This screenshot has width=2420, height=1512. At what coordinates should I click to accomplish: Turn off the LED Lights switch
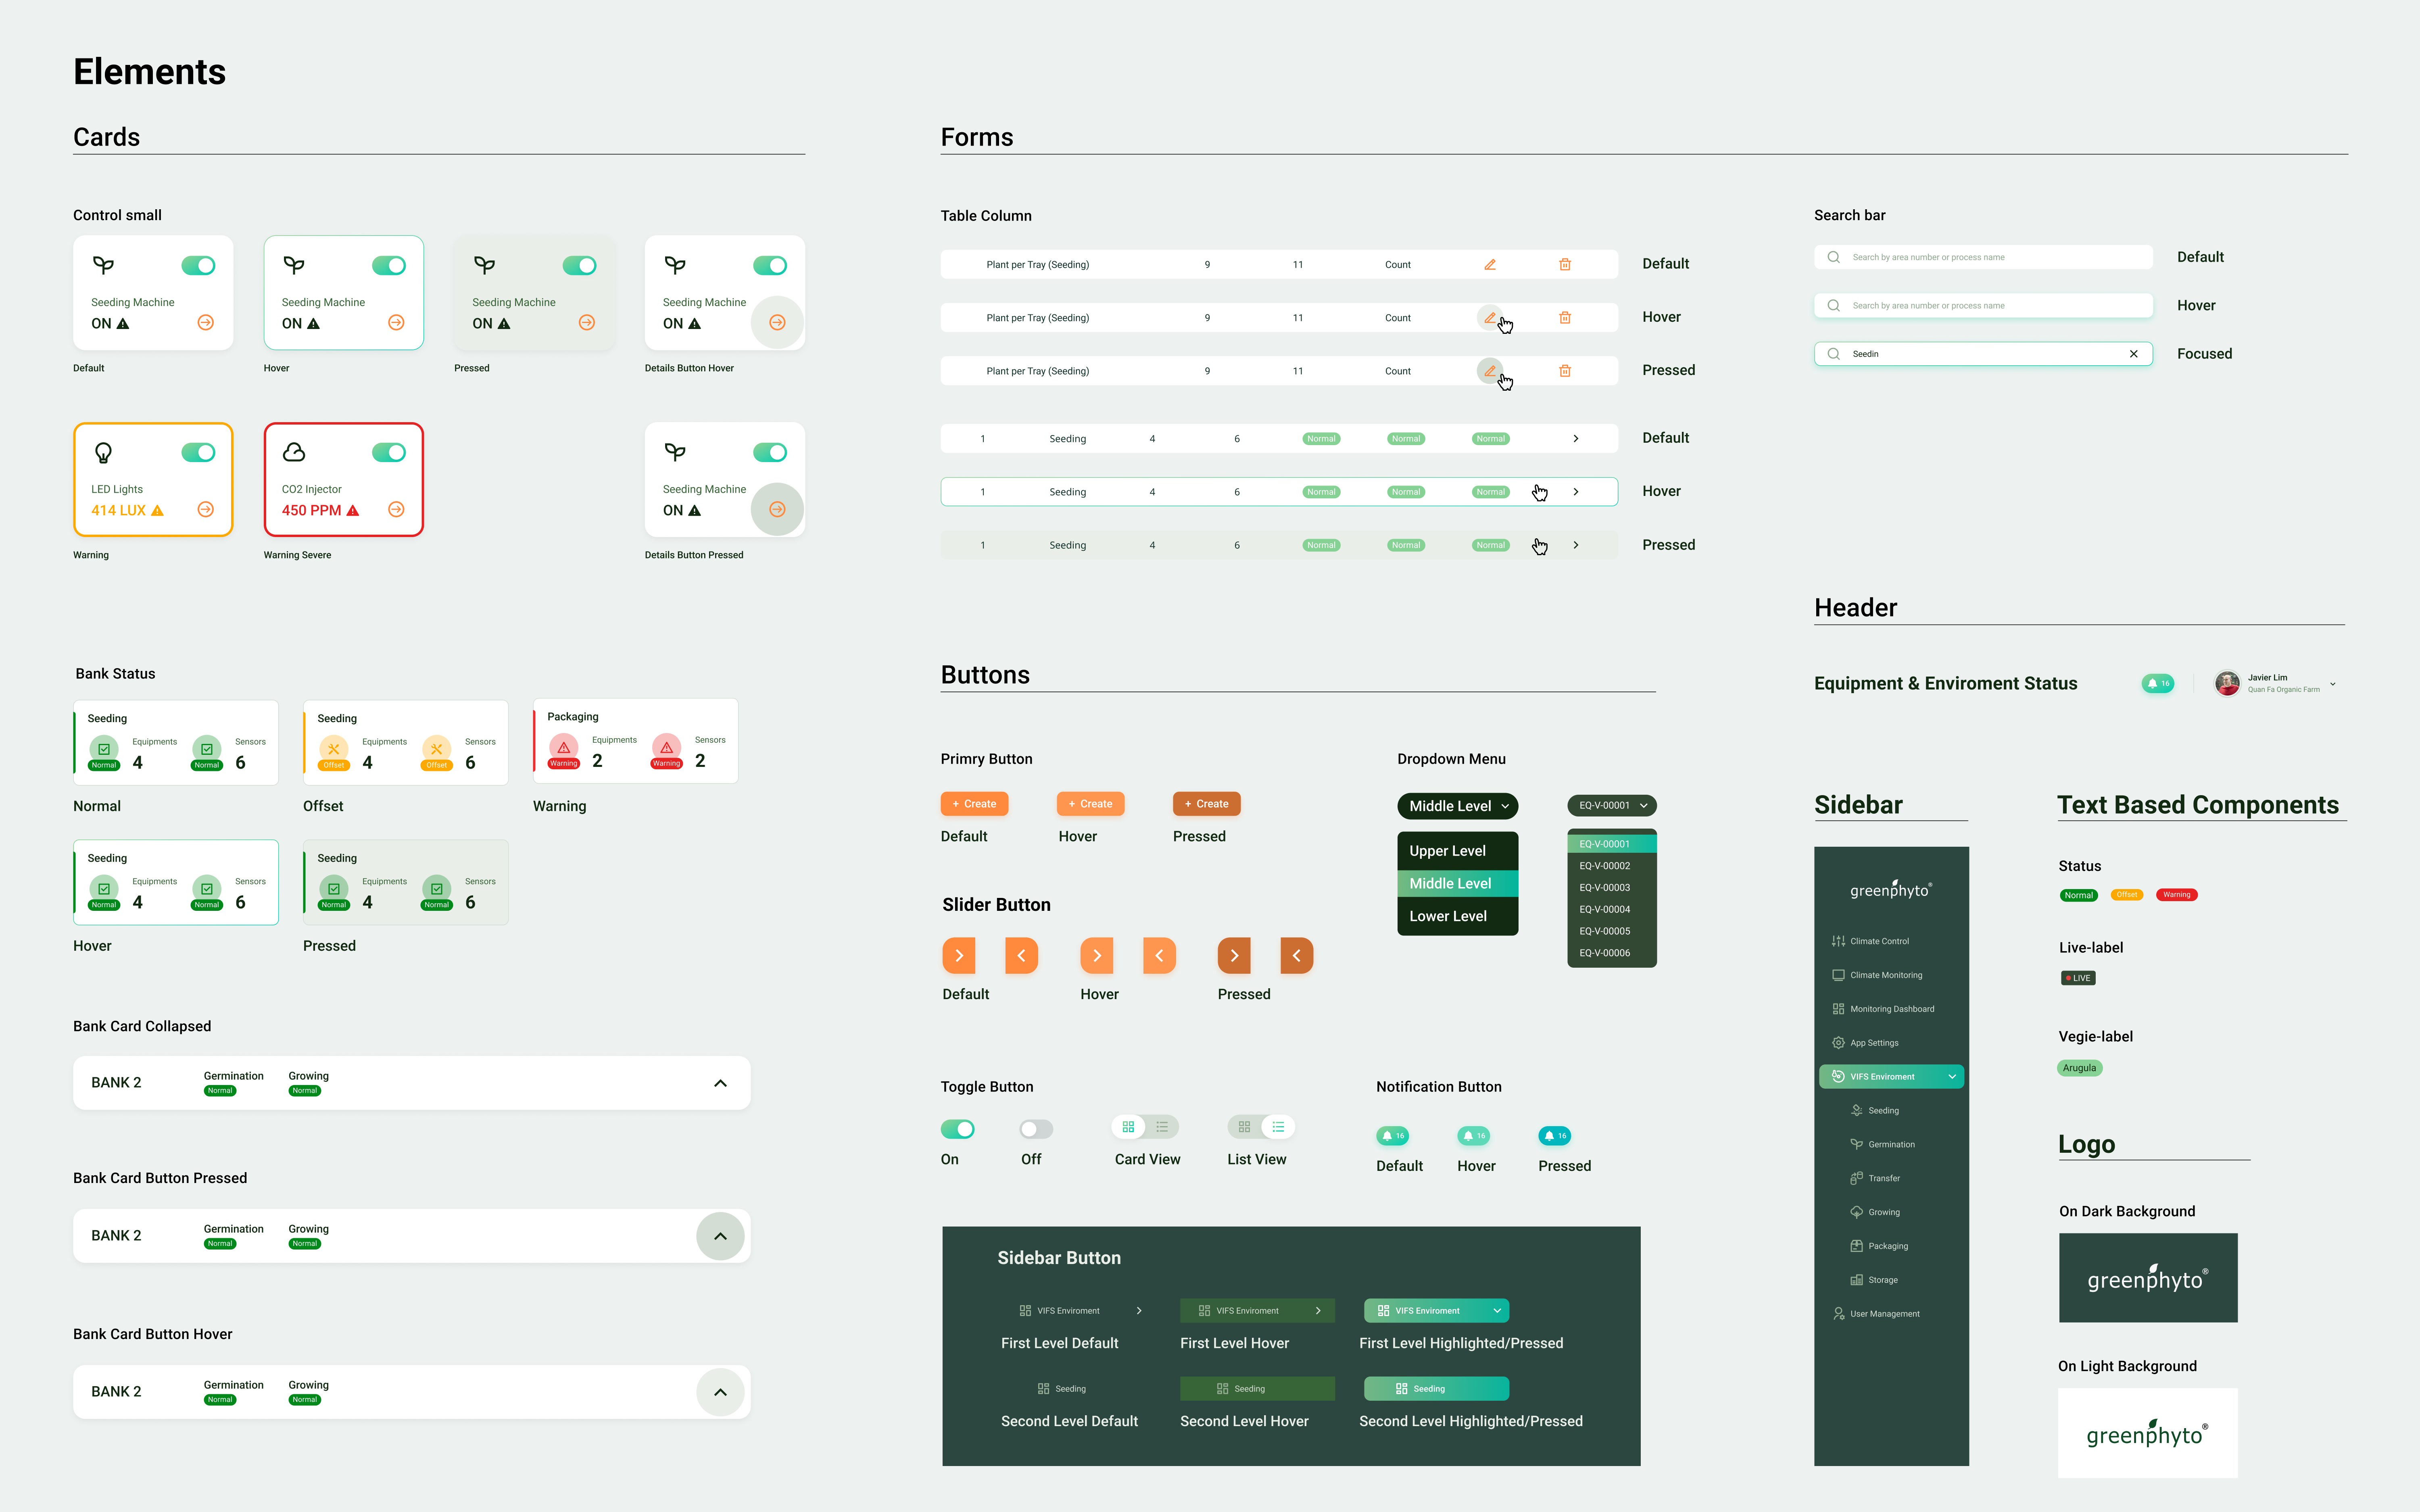click(x=198, y=453)
